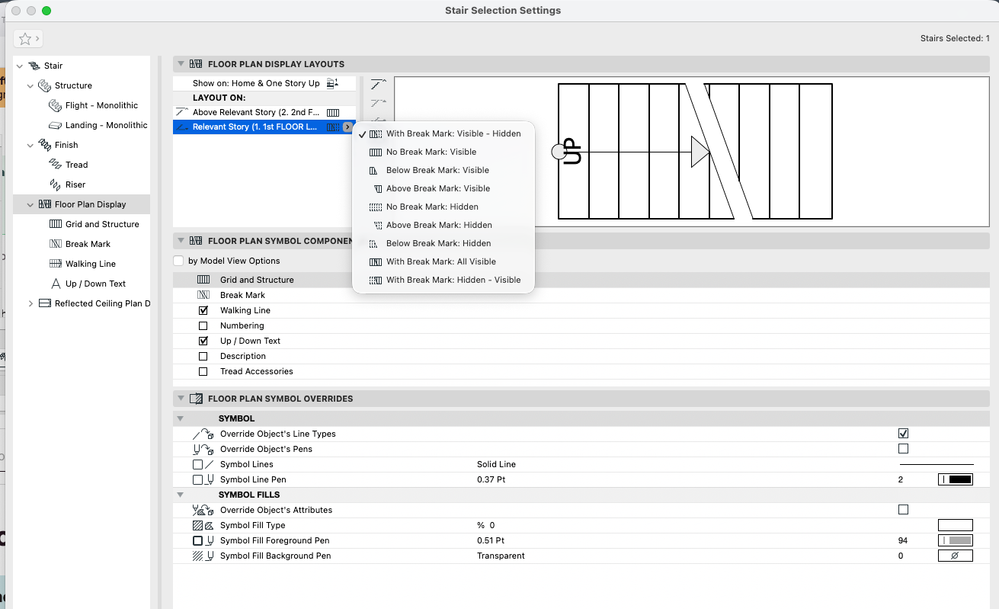Open Symbol Fill Foreground Pen swatch

955,541
